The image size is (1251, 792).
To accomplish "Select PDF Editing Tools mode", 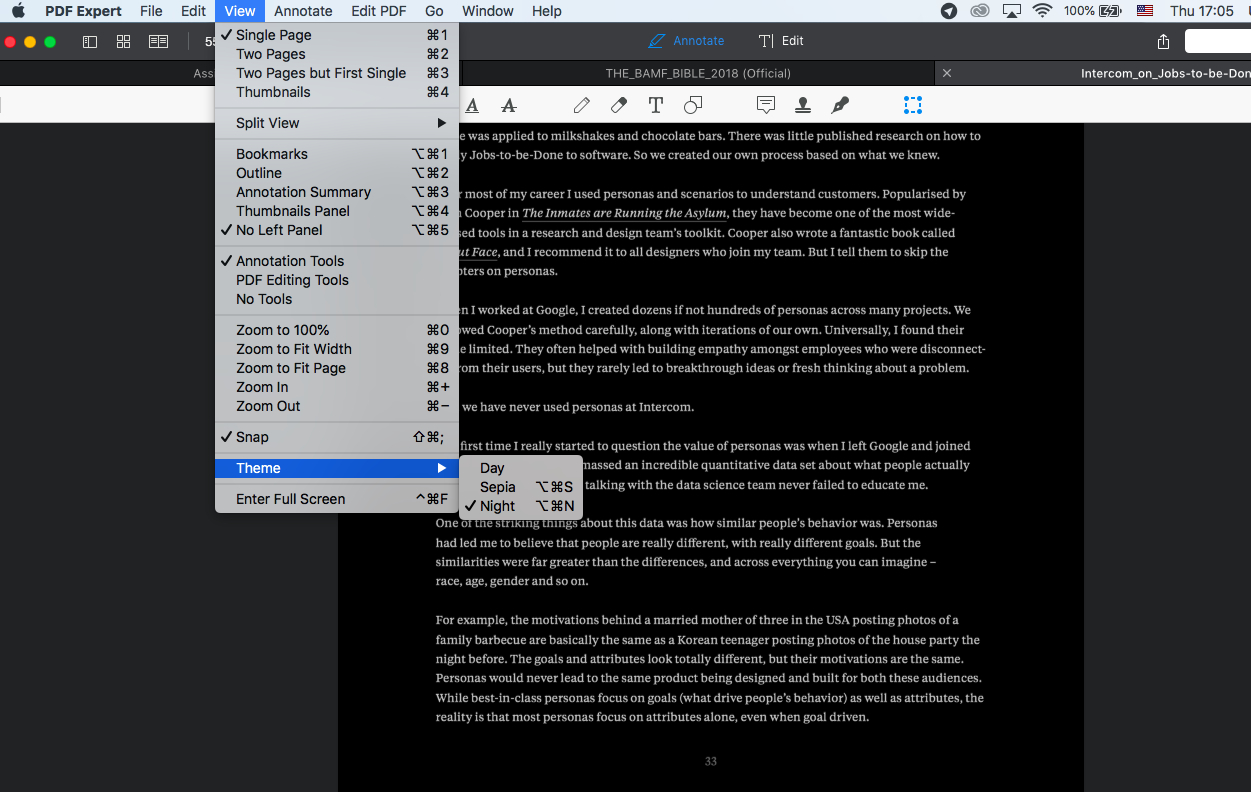I will pos(294,280).
